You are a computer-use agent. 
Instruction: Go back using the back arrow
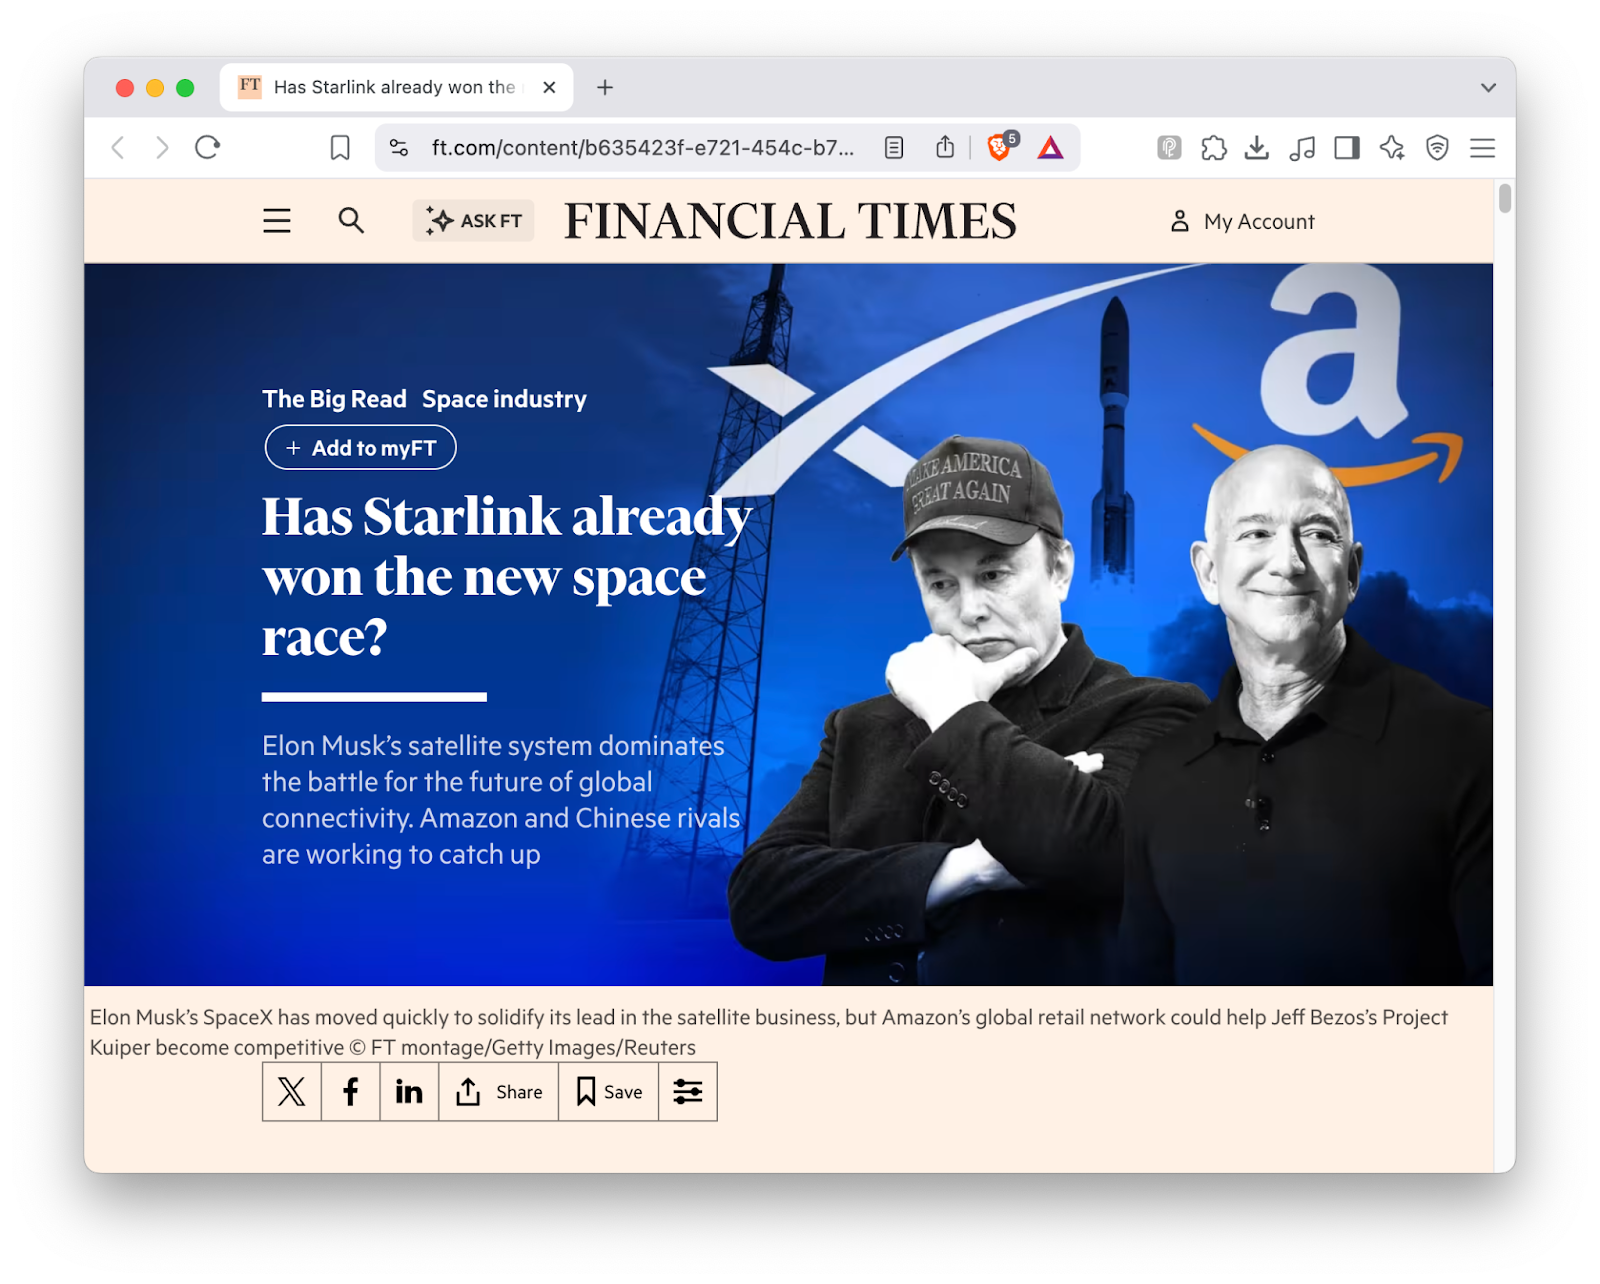point(118,148)
